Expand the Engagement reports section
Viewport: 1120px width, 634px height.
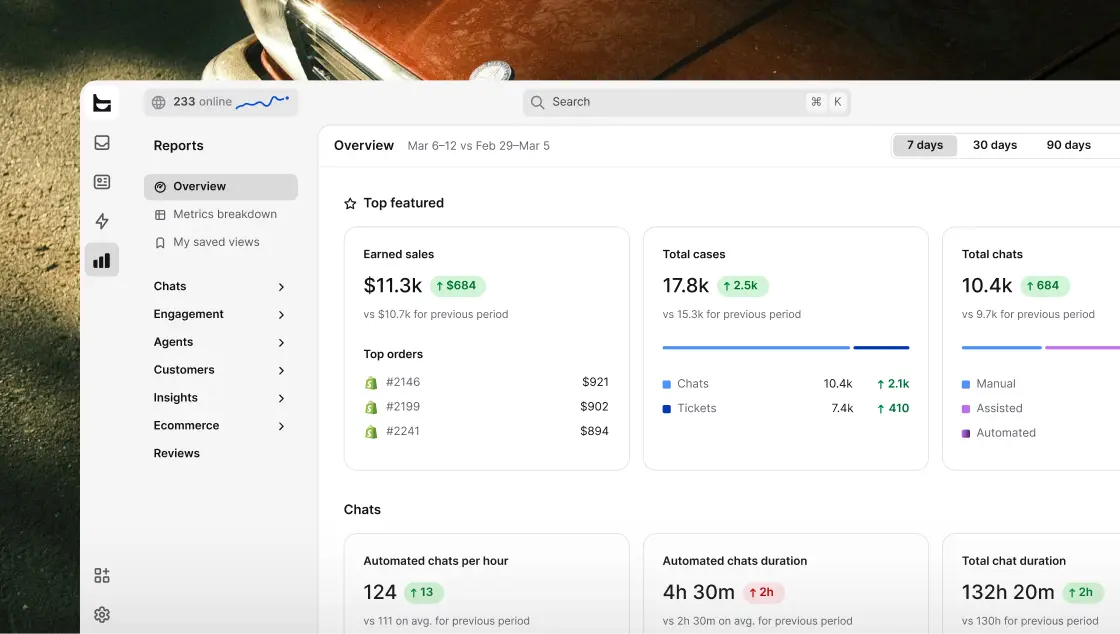(x=220, y=314)
